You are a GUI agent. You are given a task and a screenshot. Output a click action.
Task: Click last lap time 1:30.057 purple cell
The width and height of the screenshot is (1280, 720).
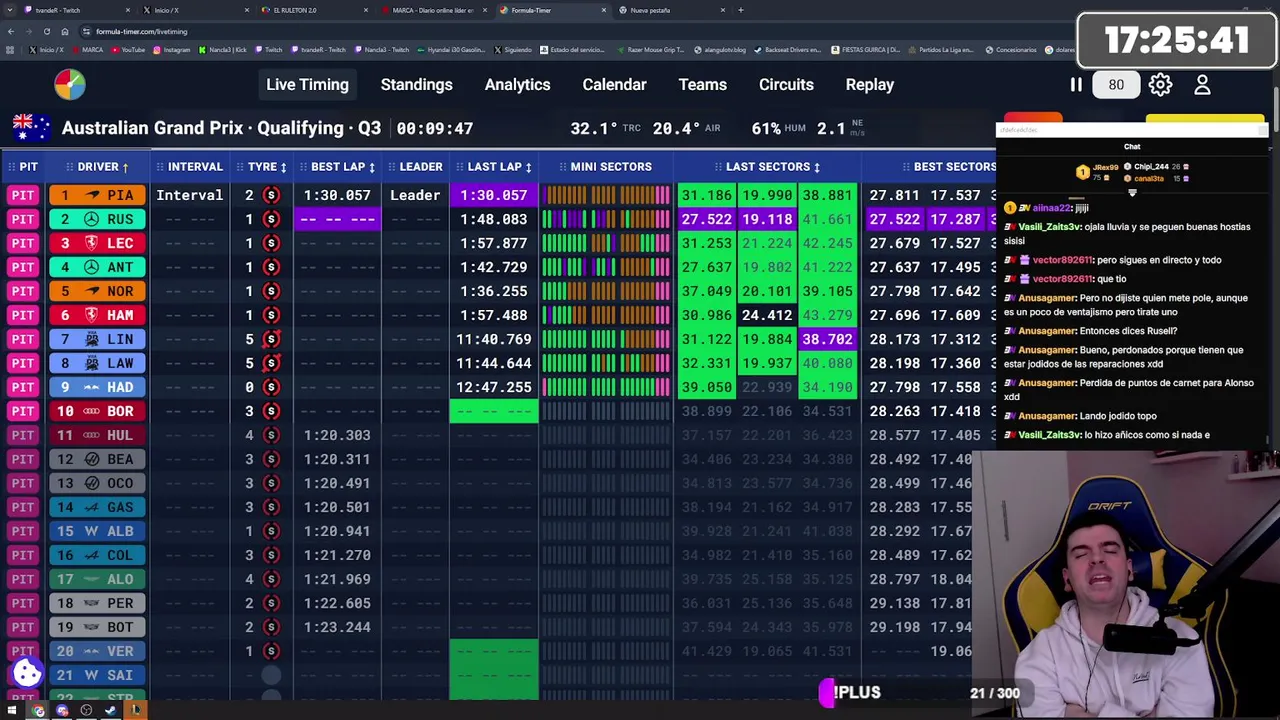[x=494, y=195]
